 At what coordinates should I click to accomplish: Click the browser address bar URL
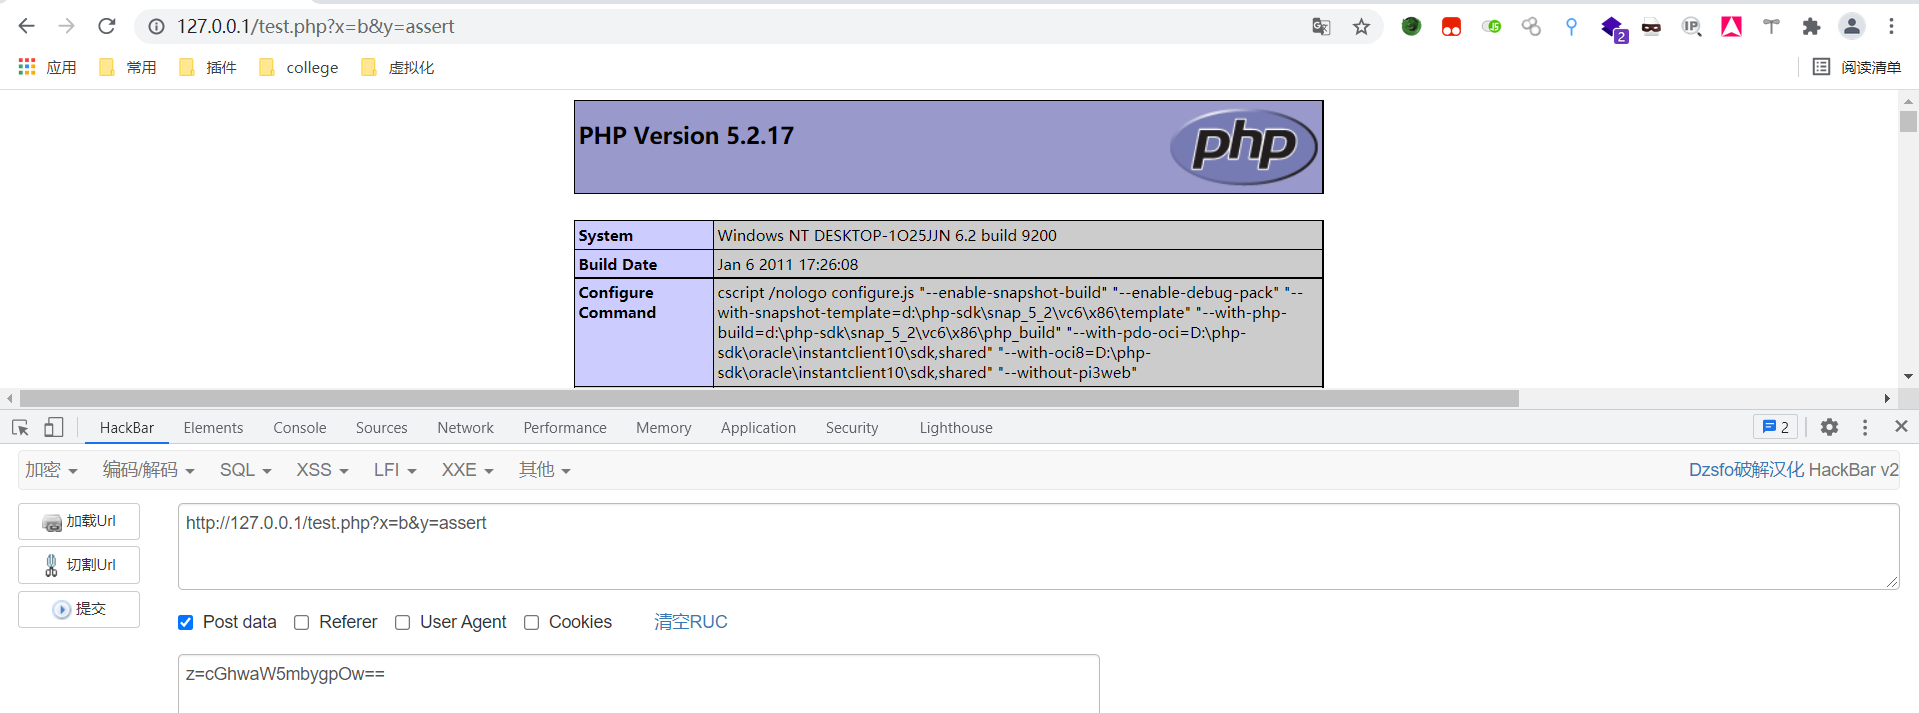[316, 27]
